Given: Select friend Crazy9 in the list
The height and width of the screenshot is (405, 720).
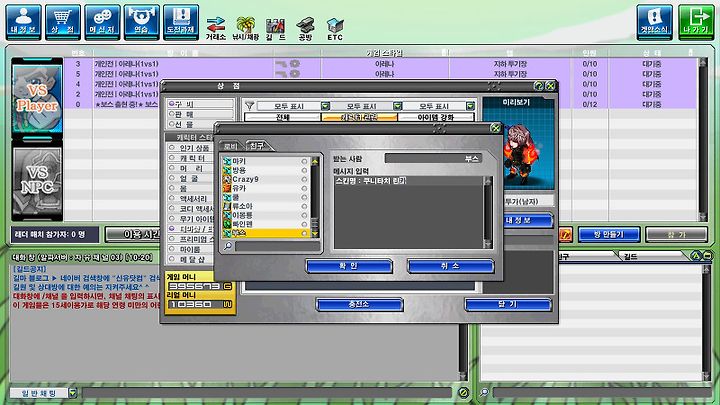Looking at the screenshot, I should point(265,179).
